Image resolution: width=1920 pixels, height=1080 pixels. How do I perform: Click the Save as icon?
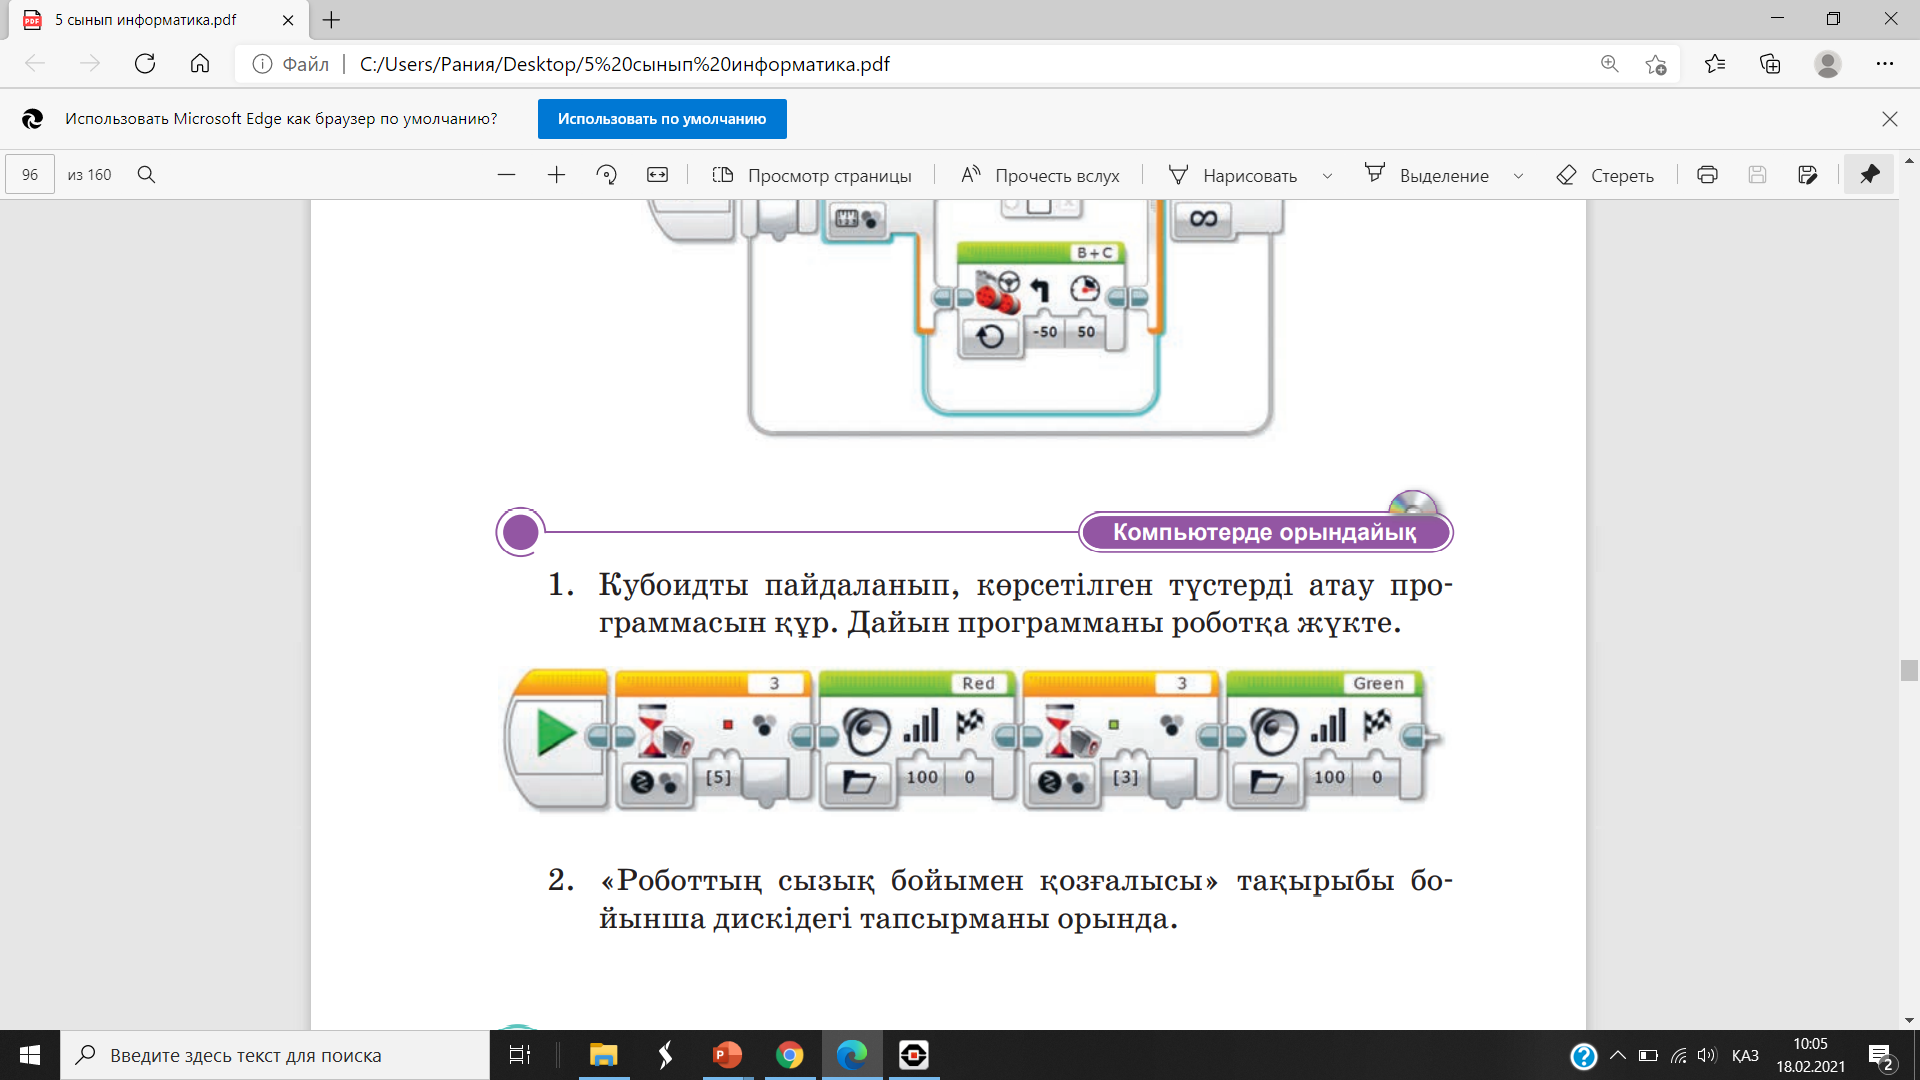click(1807, 175)
